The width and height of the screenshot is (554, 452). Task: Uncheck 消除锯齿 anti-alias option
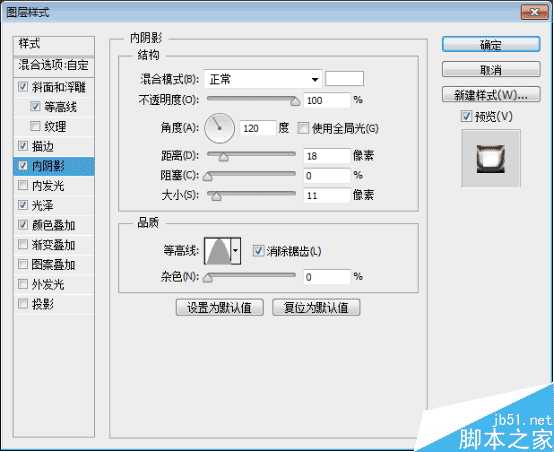[x=258, y=251]
